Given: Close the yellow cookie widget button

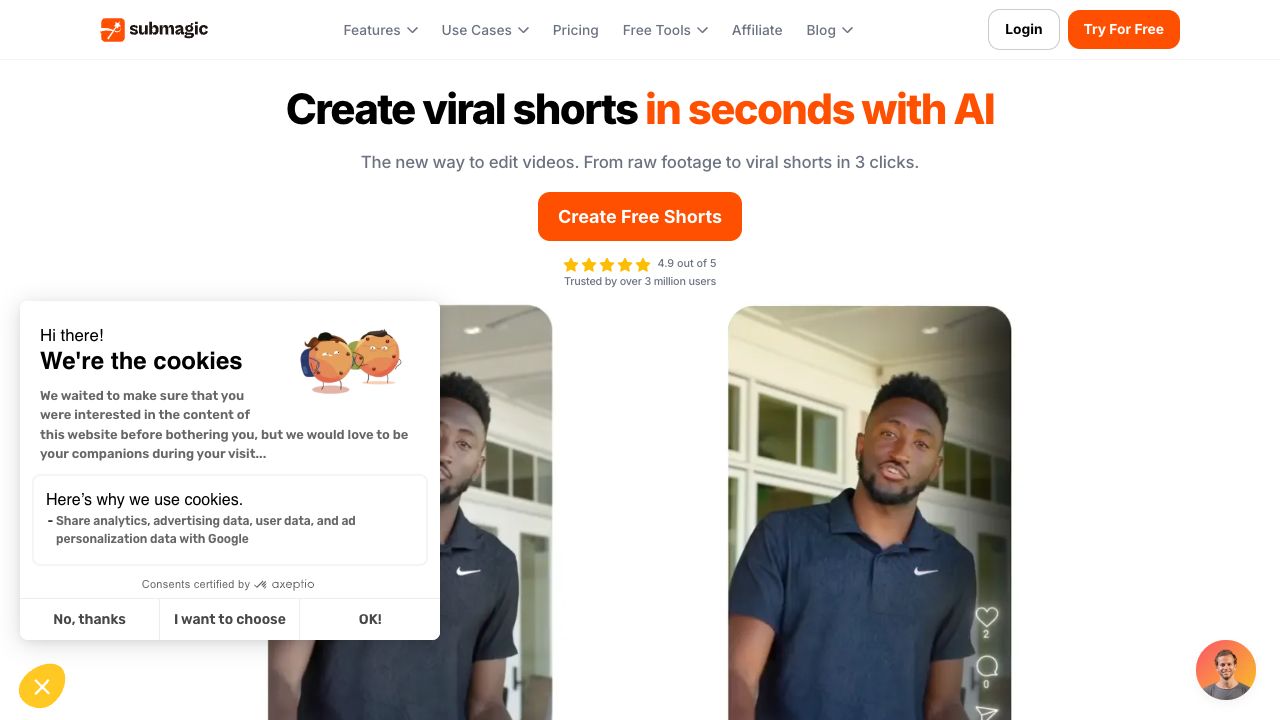Looking at the screenshot, I should click(x=42, y=686).
